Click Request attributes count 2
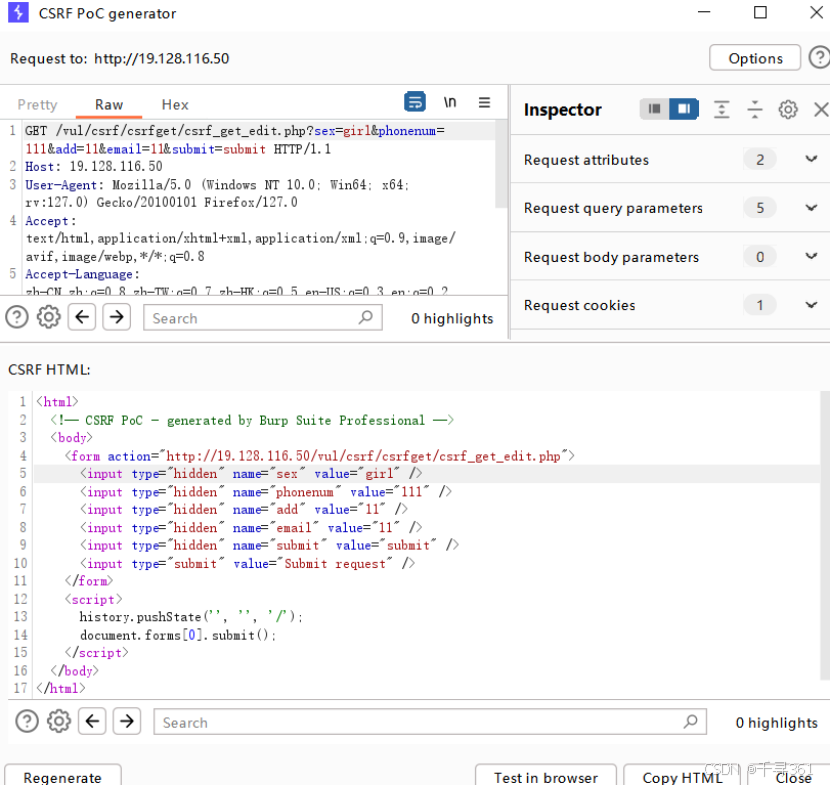This screenshot has height=785, width=830. pos(760,159)
